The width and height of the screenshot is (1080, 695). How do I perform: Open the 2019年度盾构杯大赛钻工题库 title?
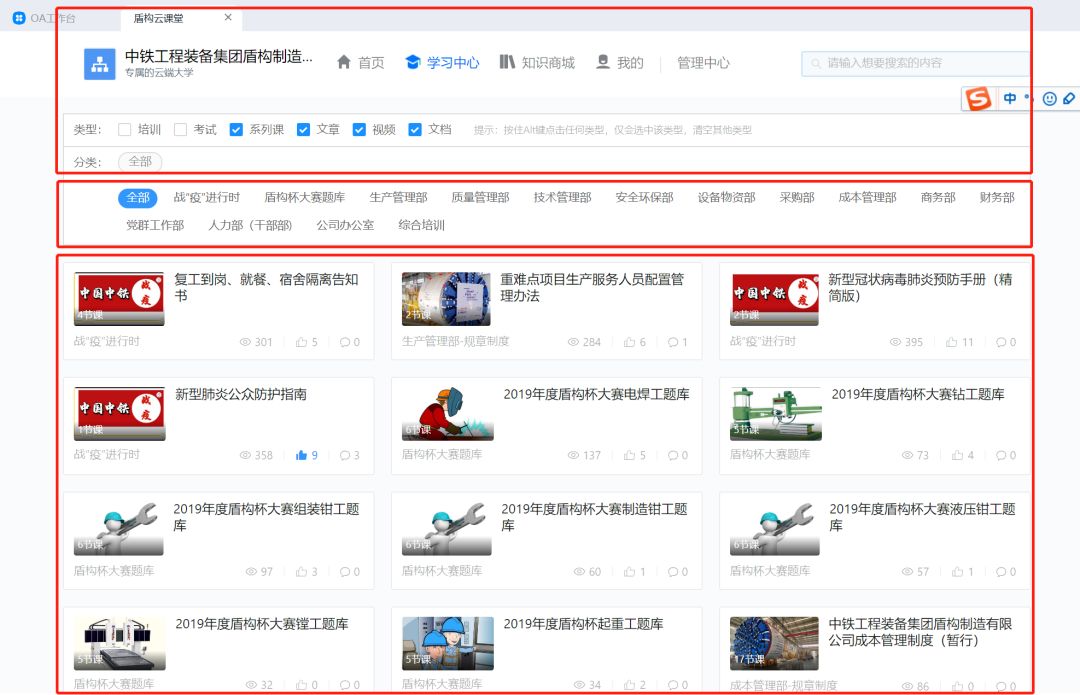[x=917, y=394]
